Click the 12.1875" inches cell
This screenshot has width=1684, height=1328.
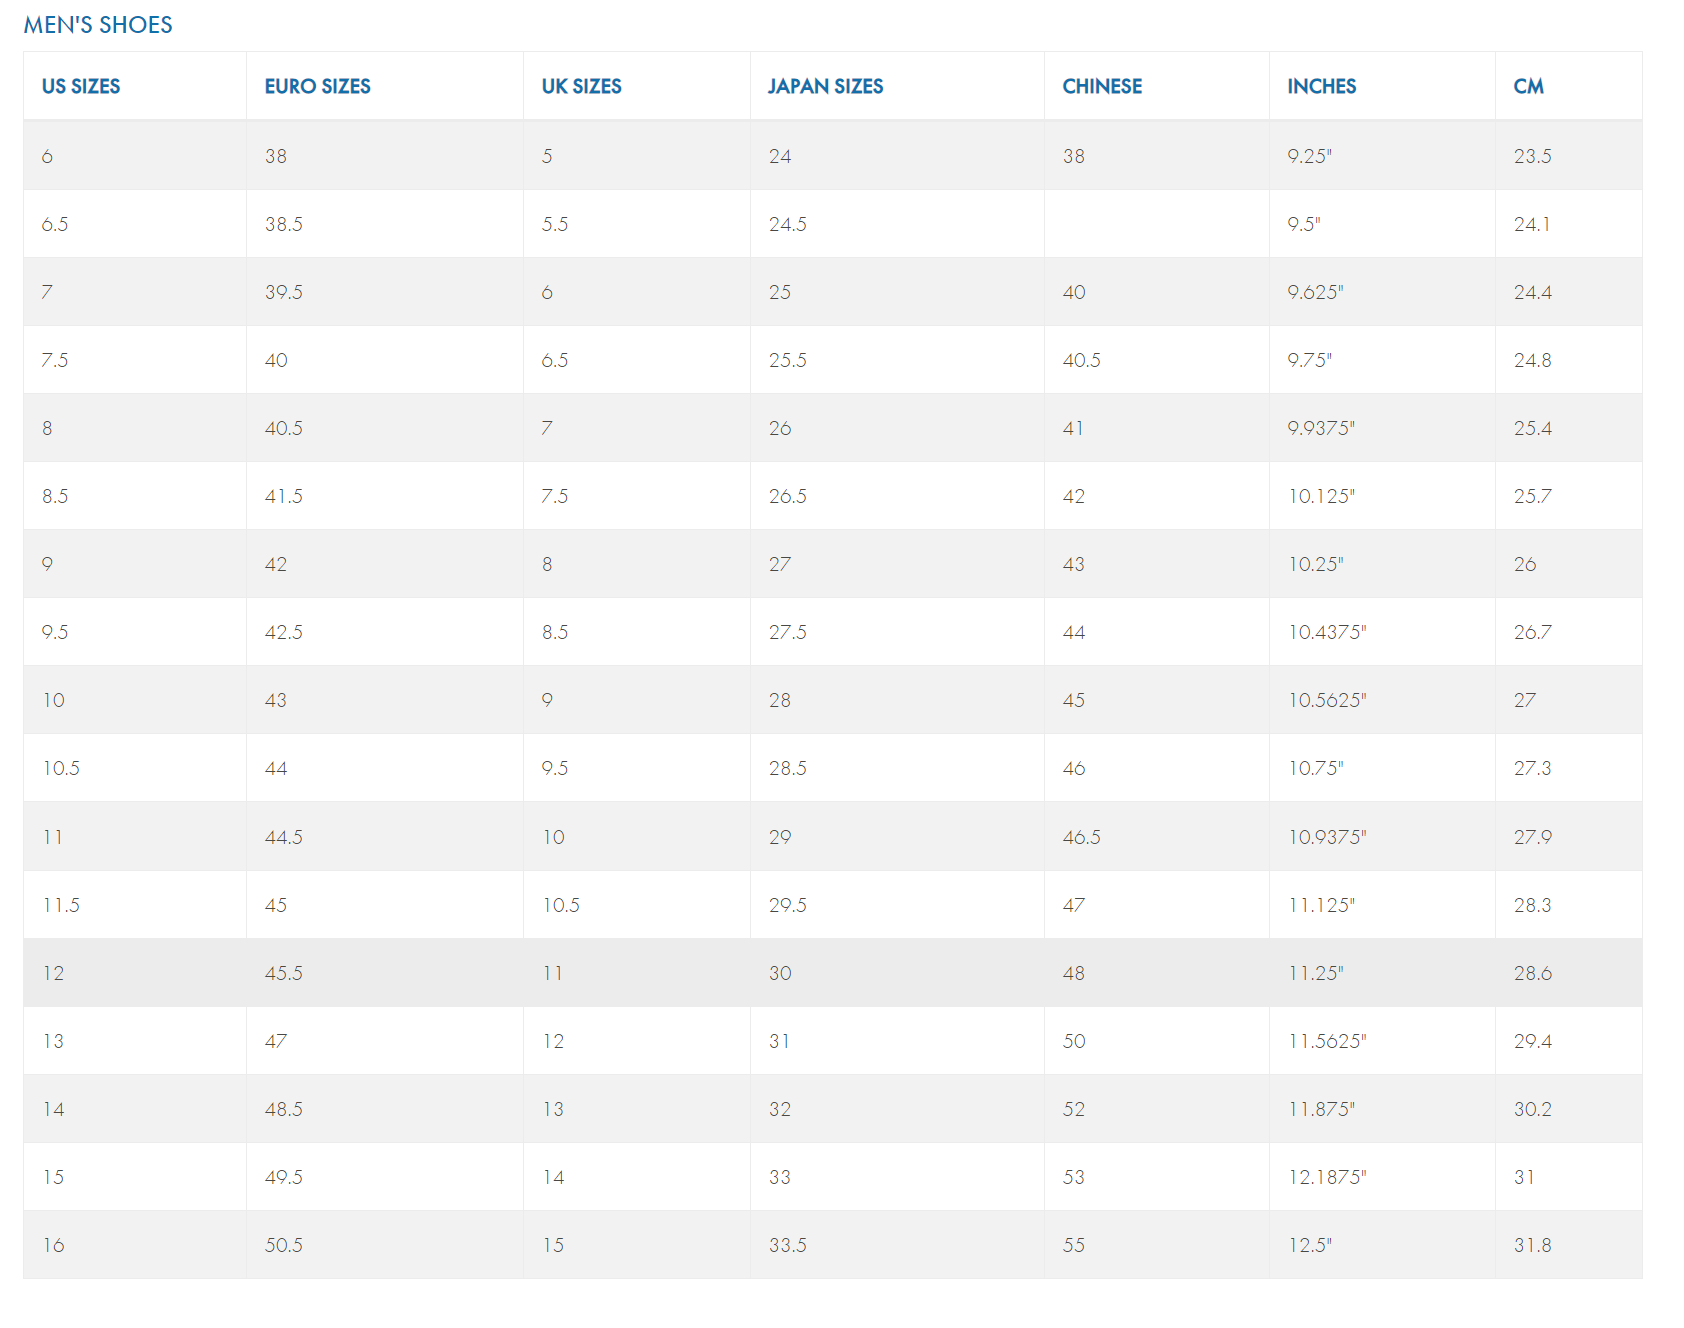pyautogui.click(x=1327, y=1178)
